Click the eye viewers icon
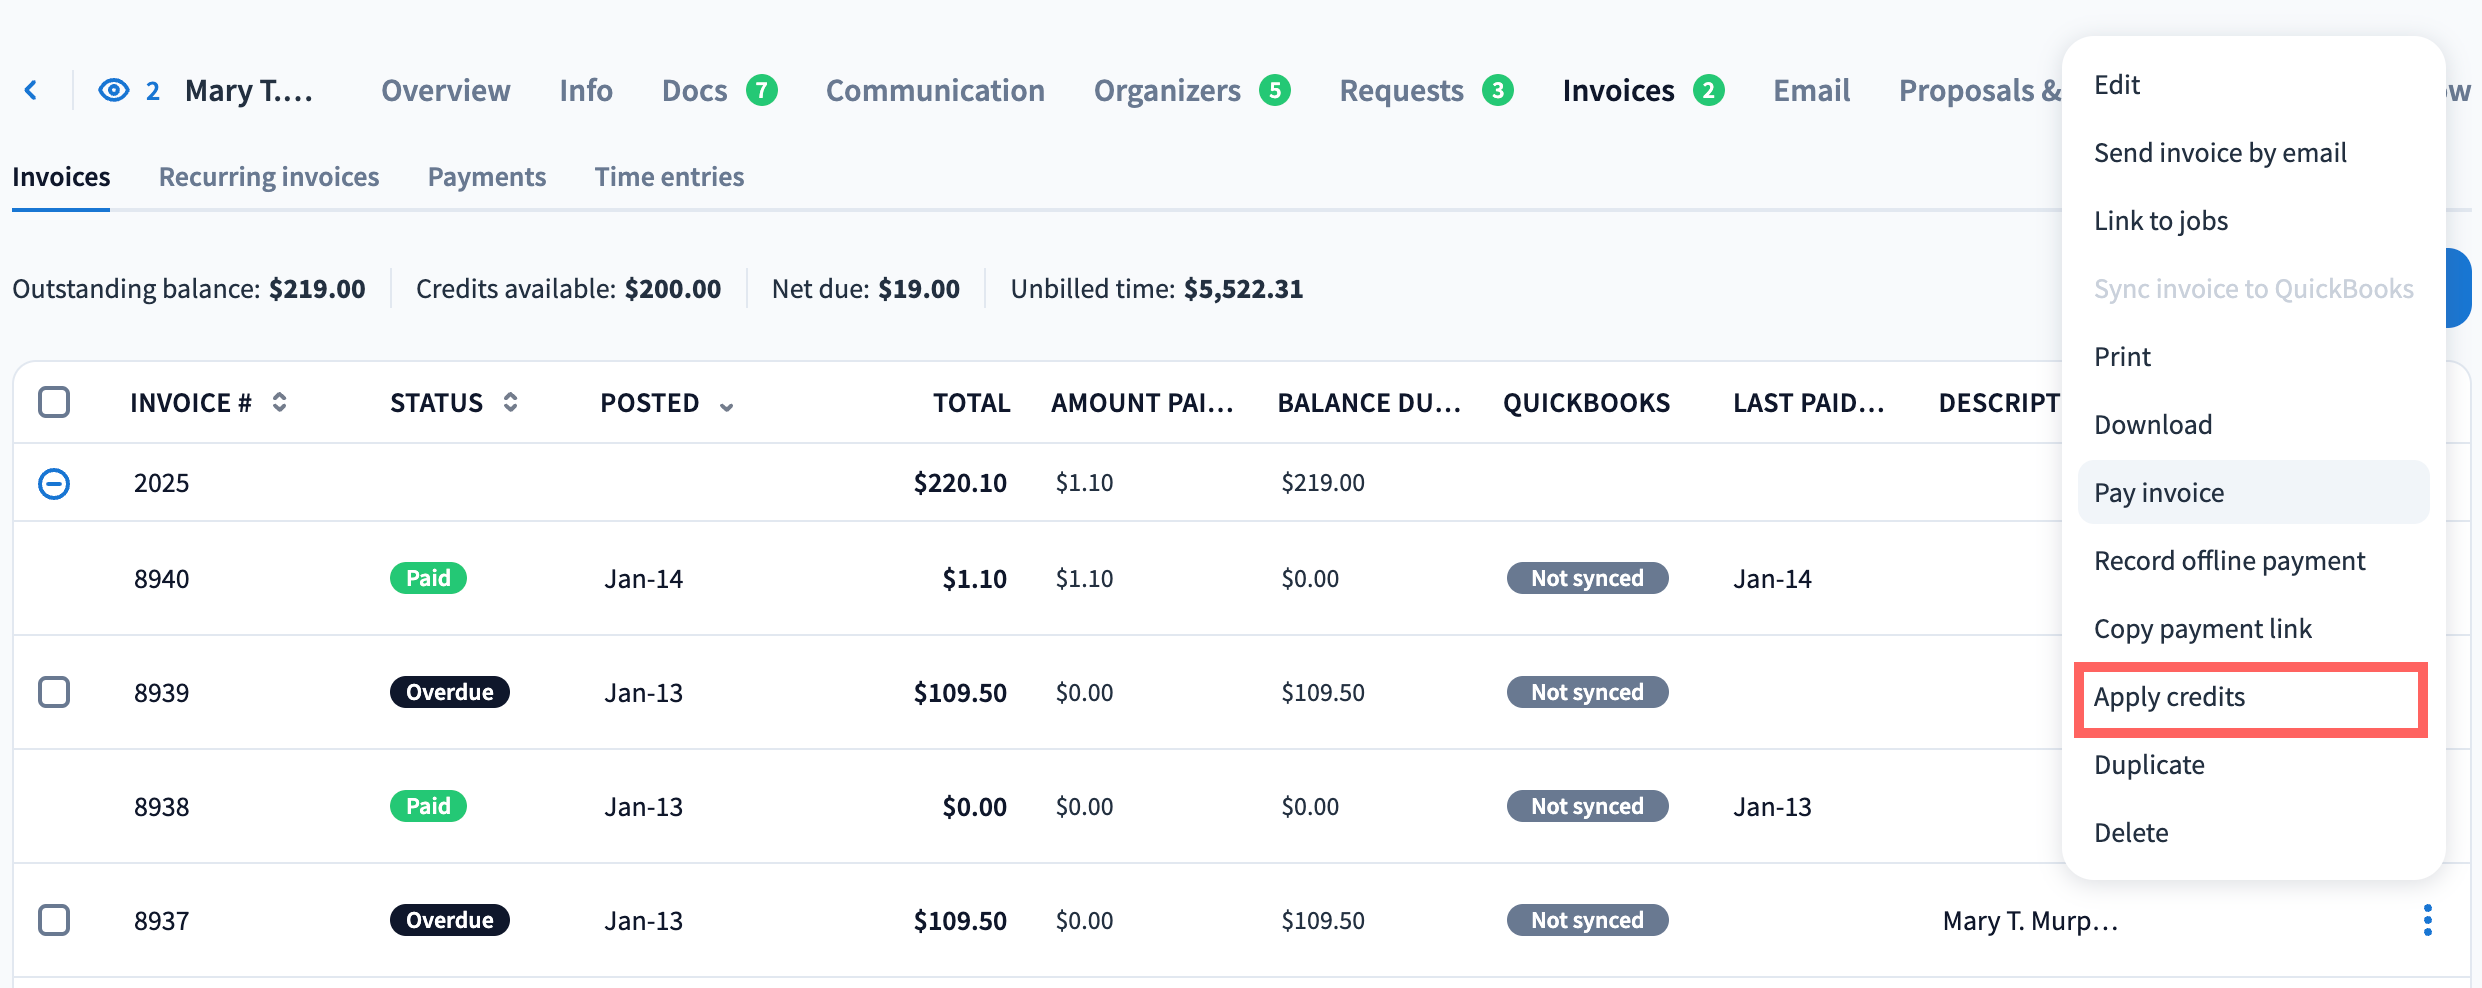Image resolution: width=2482 pixels, height=988 pixels. [114, 91]
